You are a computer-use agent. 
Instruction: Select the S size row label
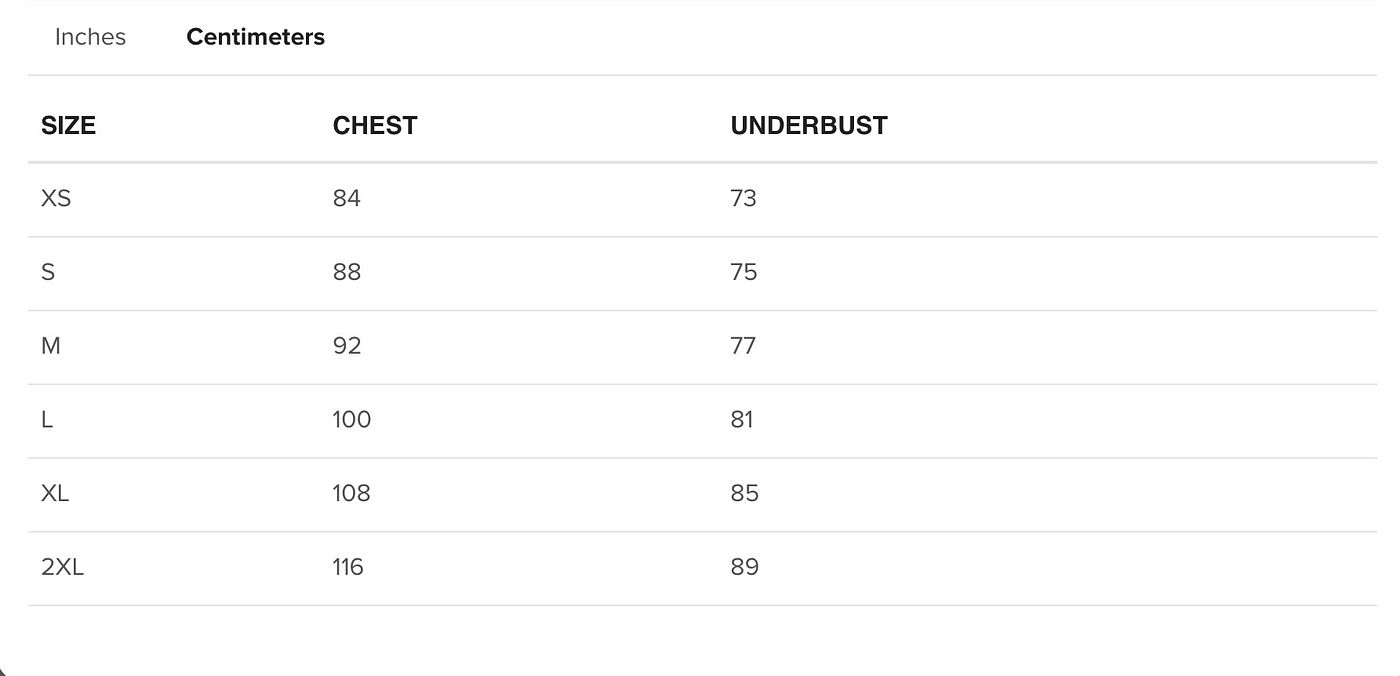(48, 272)
